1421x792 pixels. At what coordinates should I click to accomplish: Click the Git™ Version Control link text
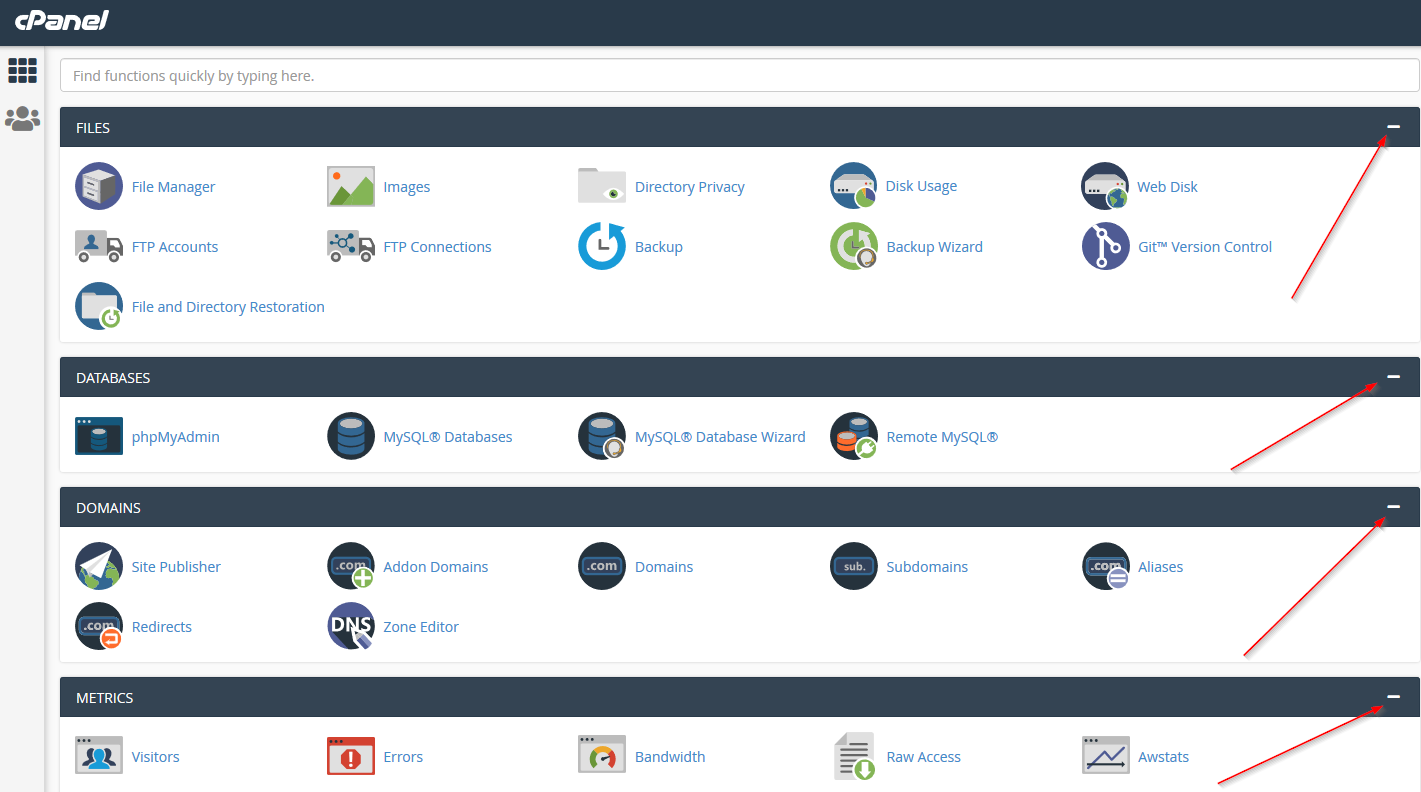click(1205, 247)
